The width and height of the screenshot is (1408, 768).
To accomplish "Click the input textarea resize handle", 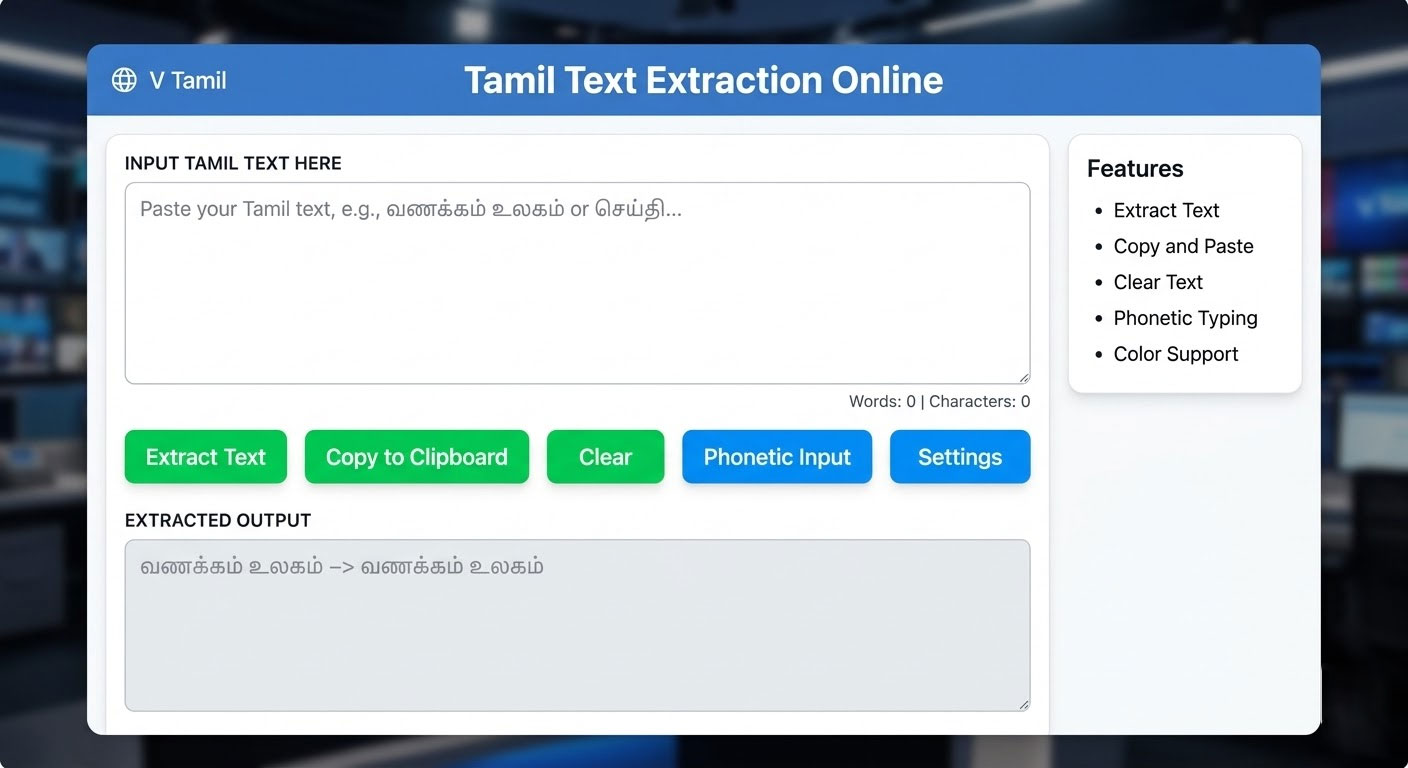I will (x=1024, y=378).
